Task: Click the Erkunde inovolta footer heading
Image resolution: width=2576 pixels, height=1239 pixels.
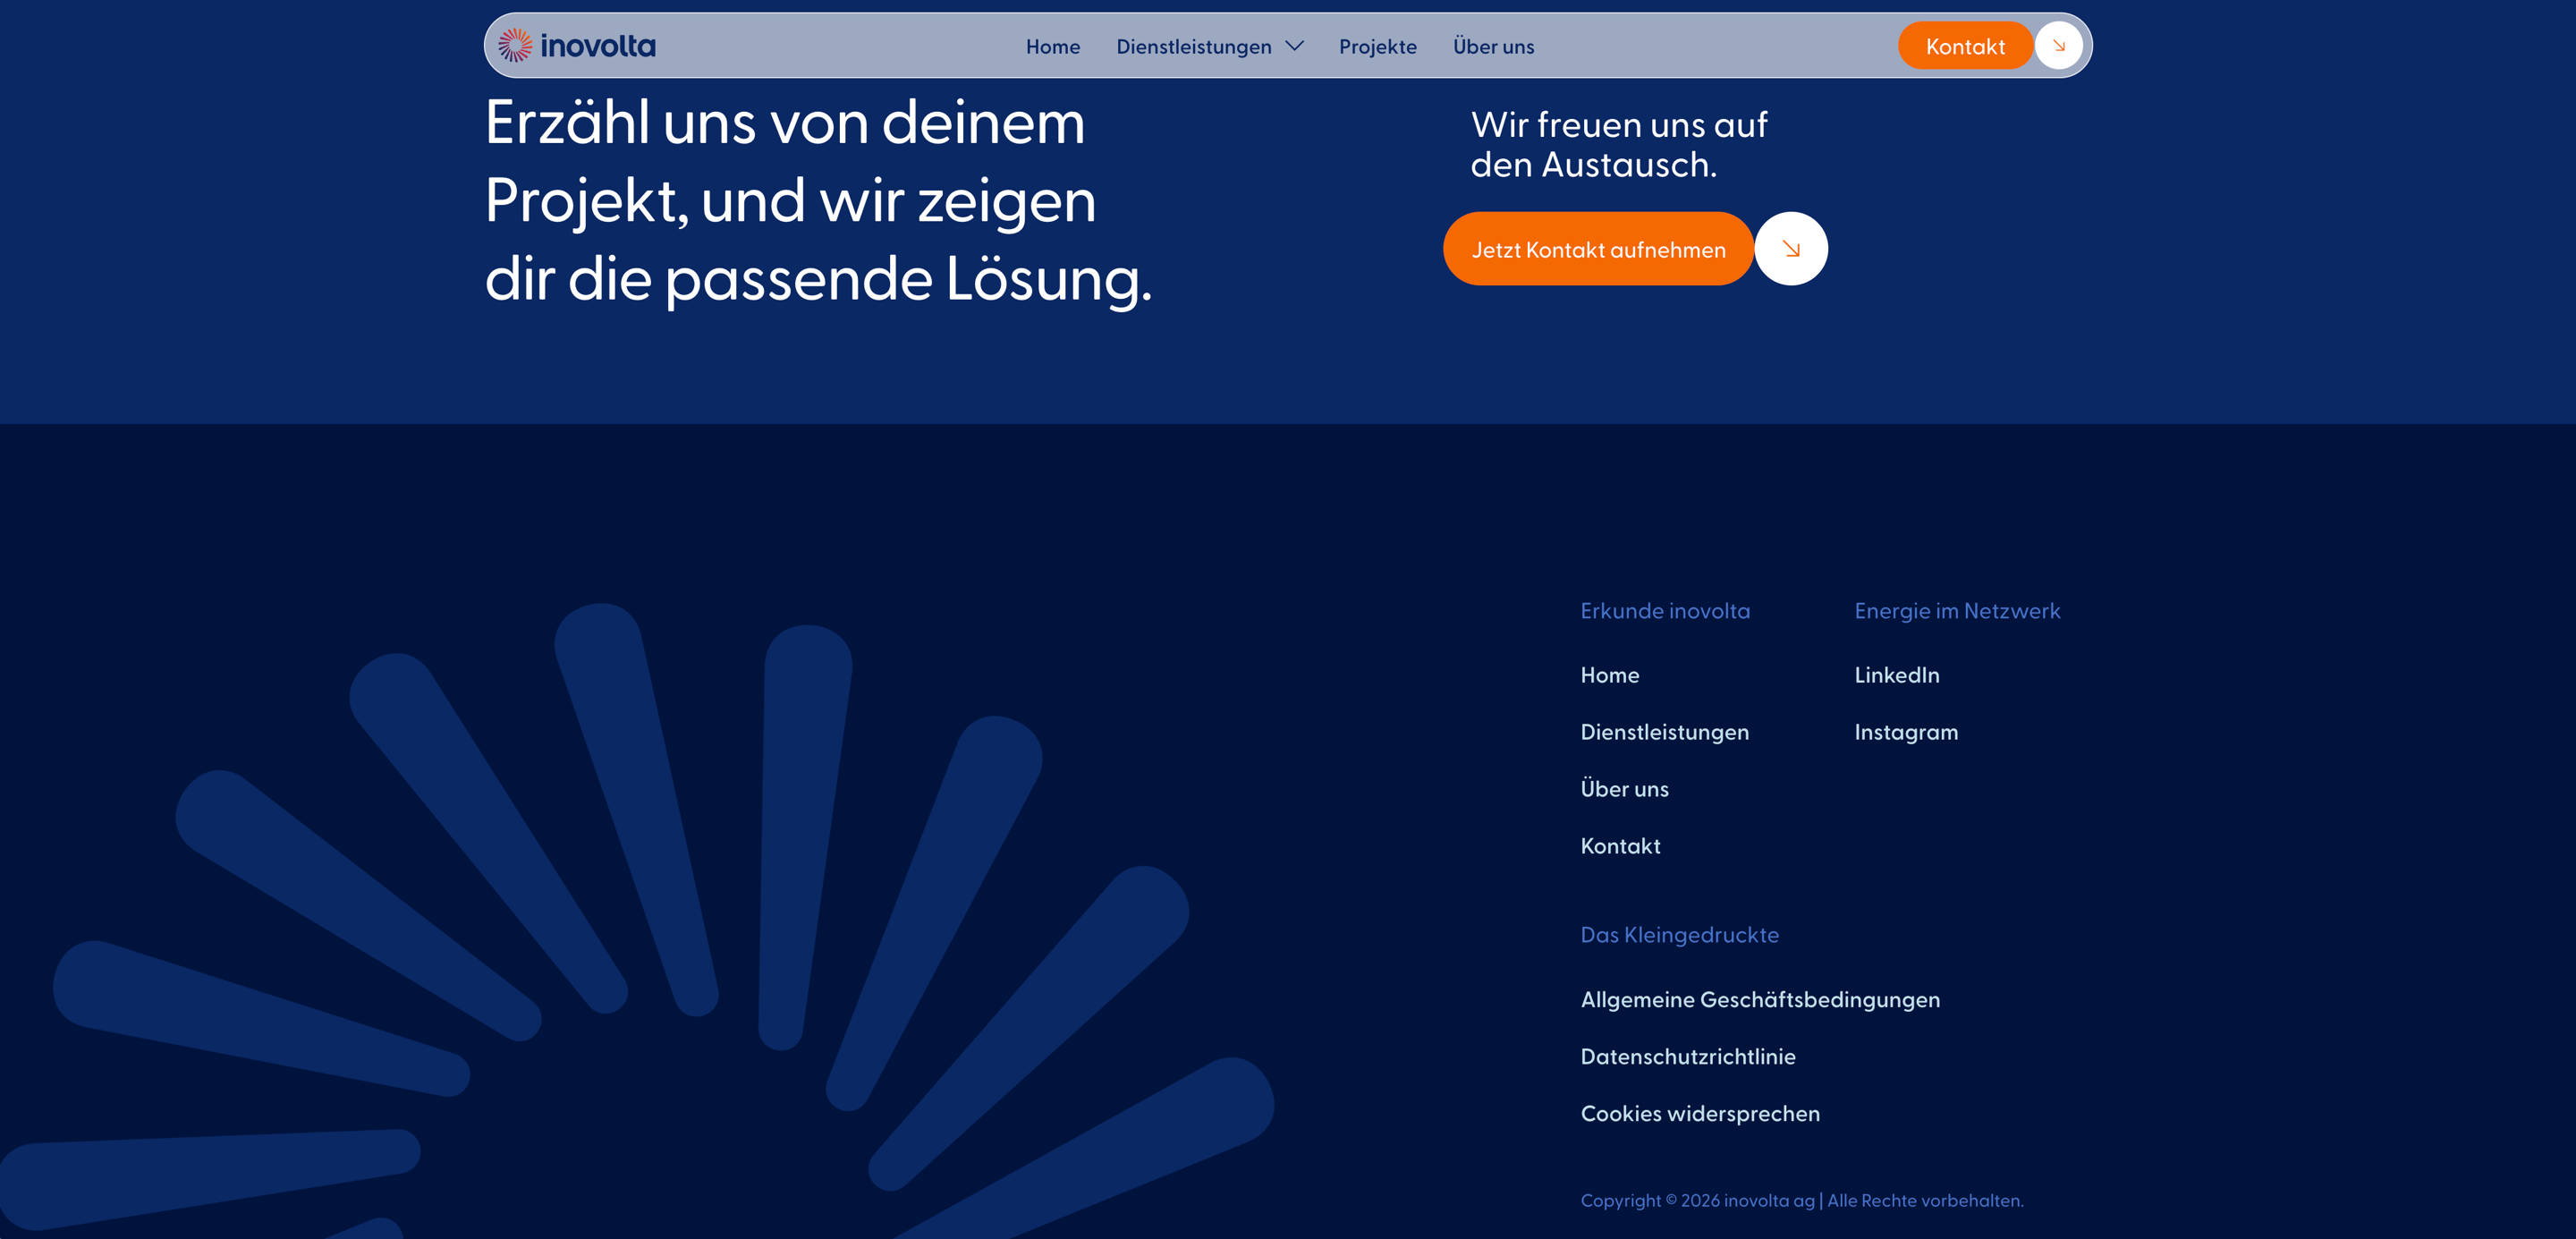Action: coord(1665,611)
